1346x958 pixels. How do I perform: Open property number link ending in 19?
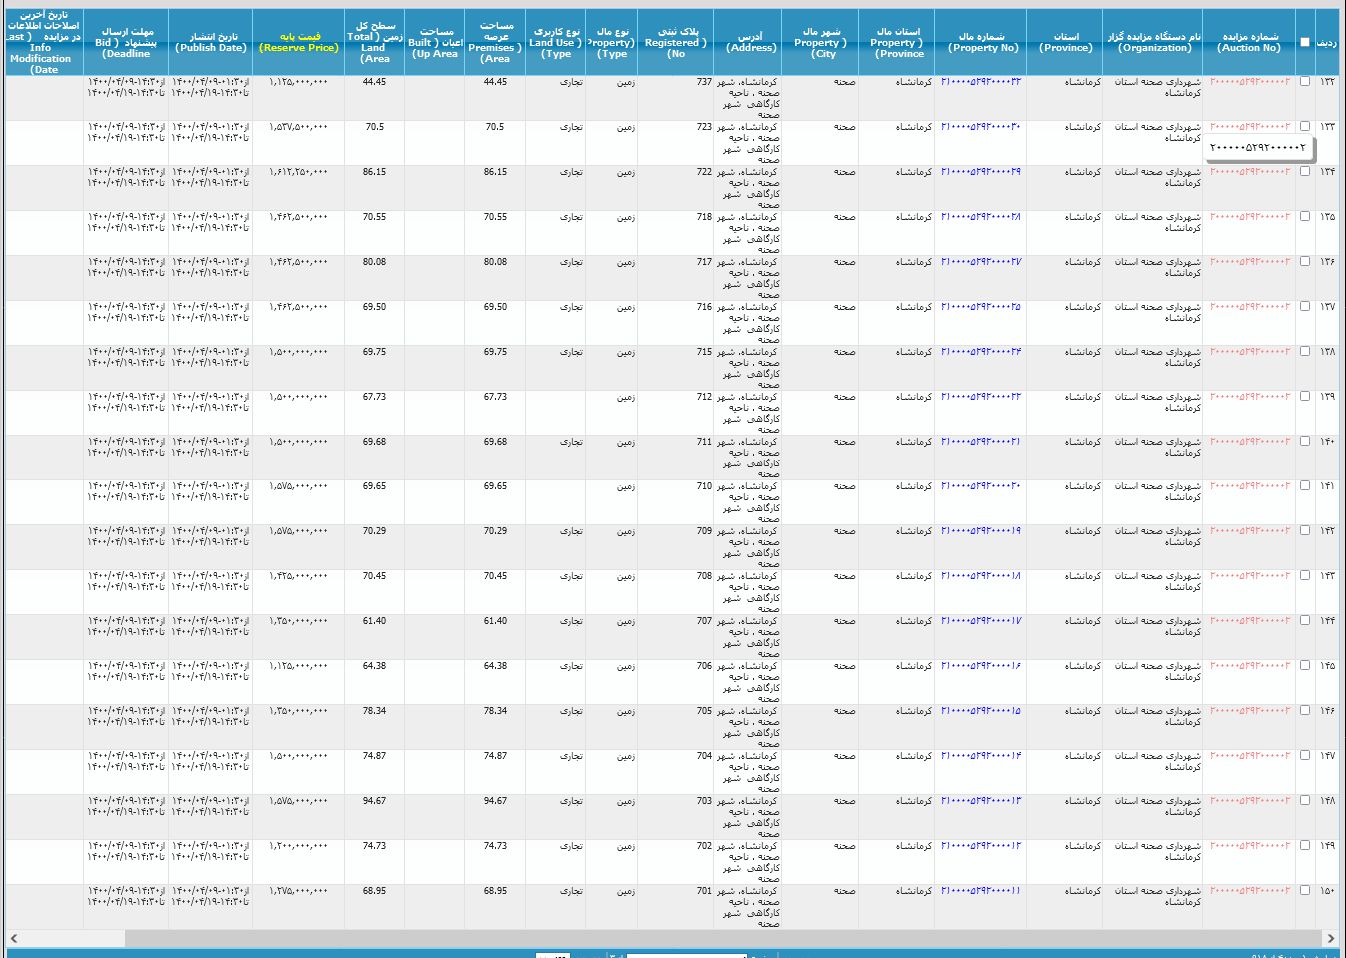(981, 531)
